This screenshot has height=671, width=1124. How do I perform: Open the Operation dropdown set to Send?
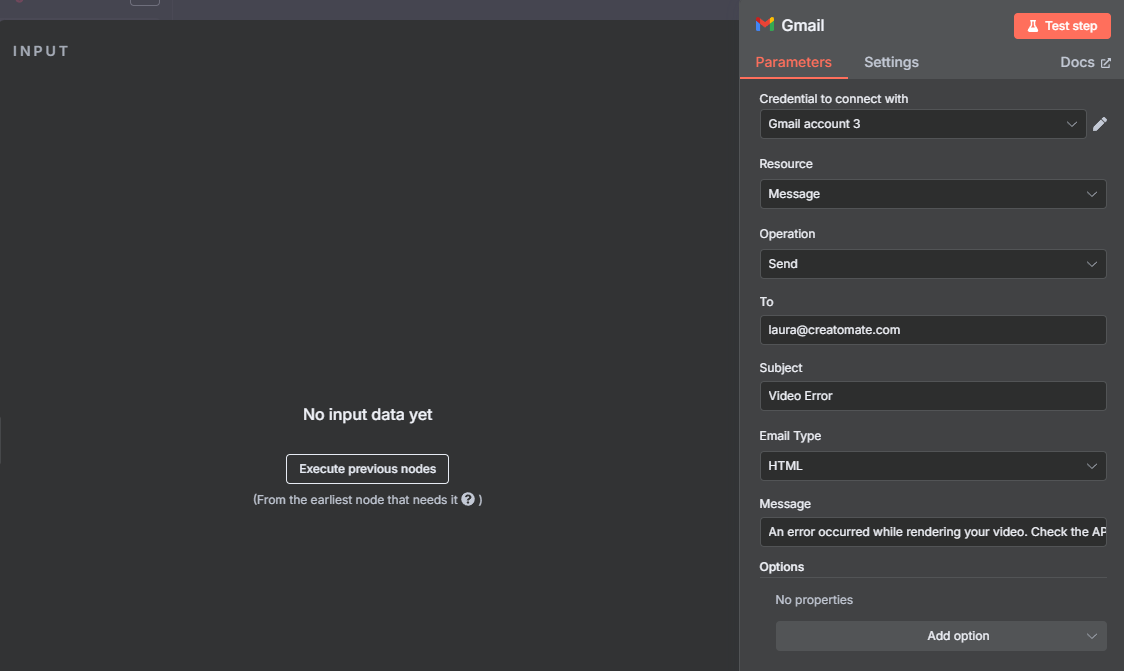(x=932, y=264)
